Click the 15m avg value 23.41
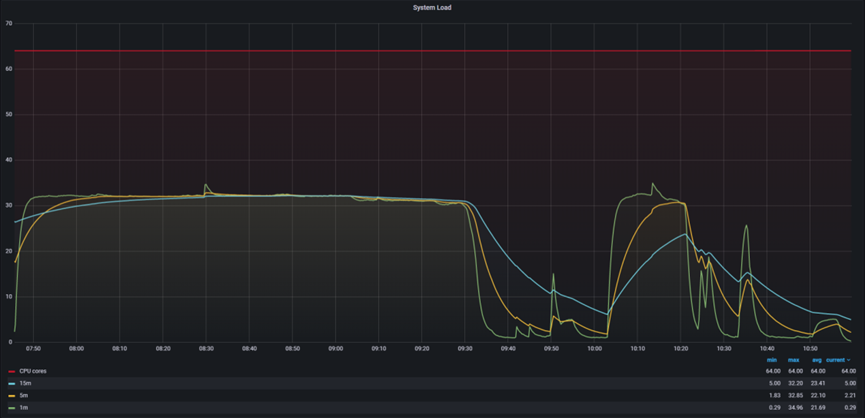The height and width of the screenshot is (418, 865). [x=818, y=383]
